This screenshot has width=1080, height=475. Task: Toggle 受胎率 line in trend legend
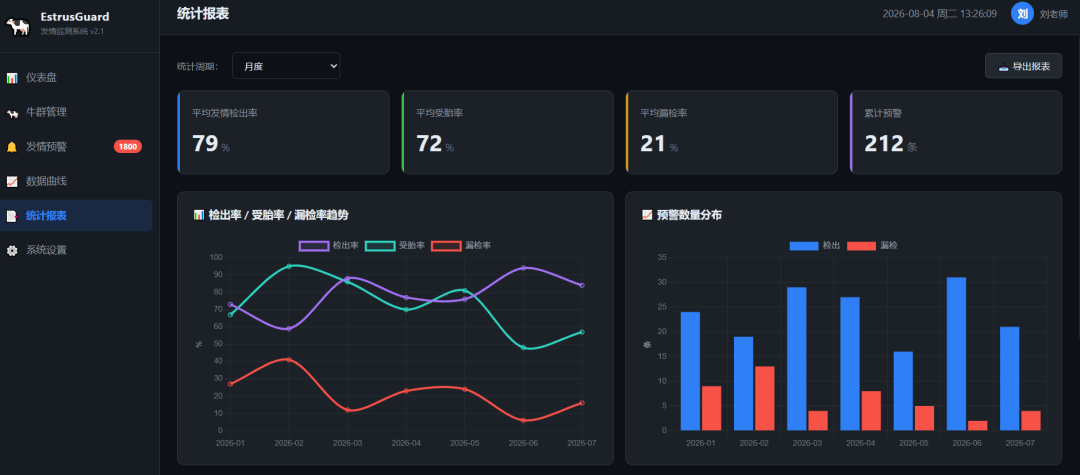[395, 245]
